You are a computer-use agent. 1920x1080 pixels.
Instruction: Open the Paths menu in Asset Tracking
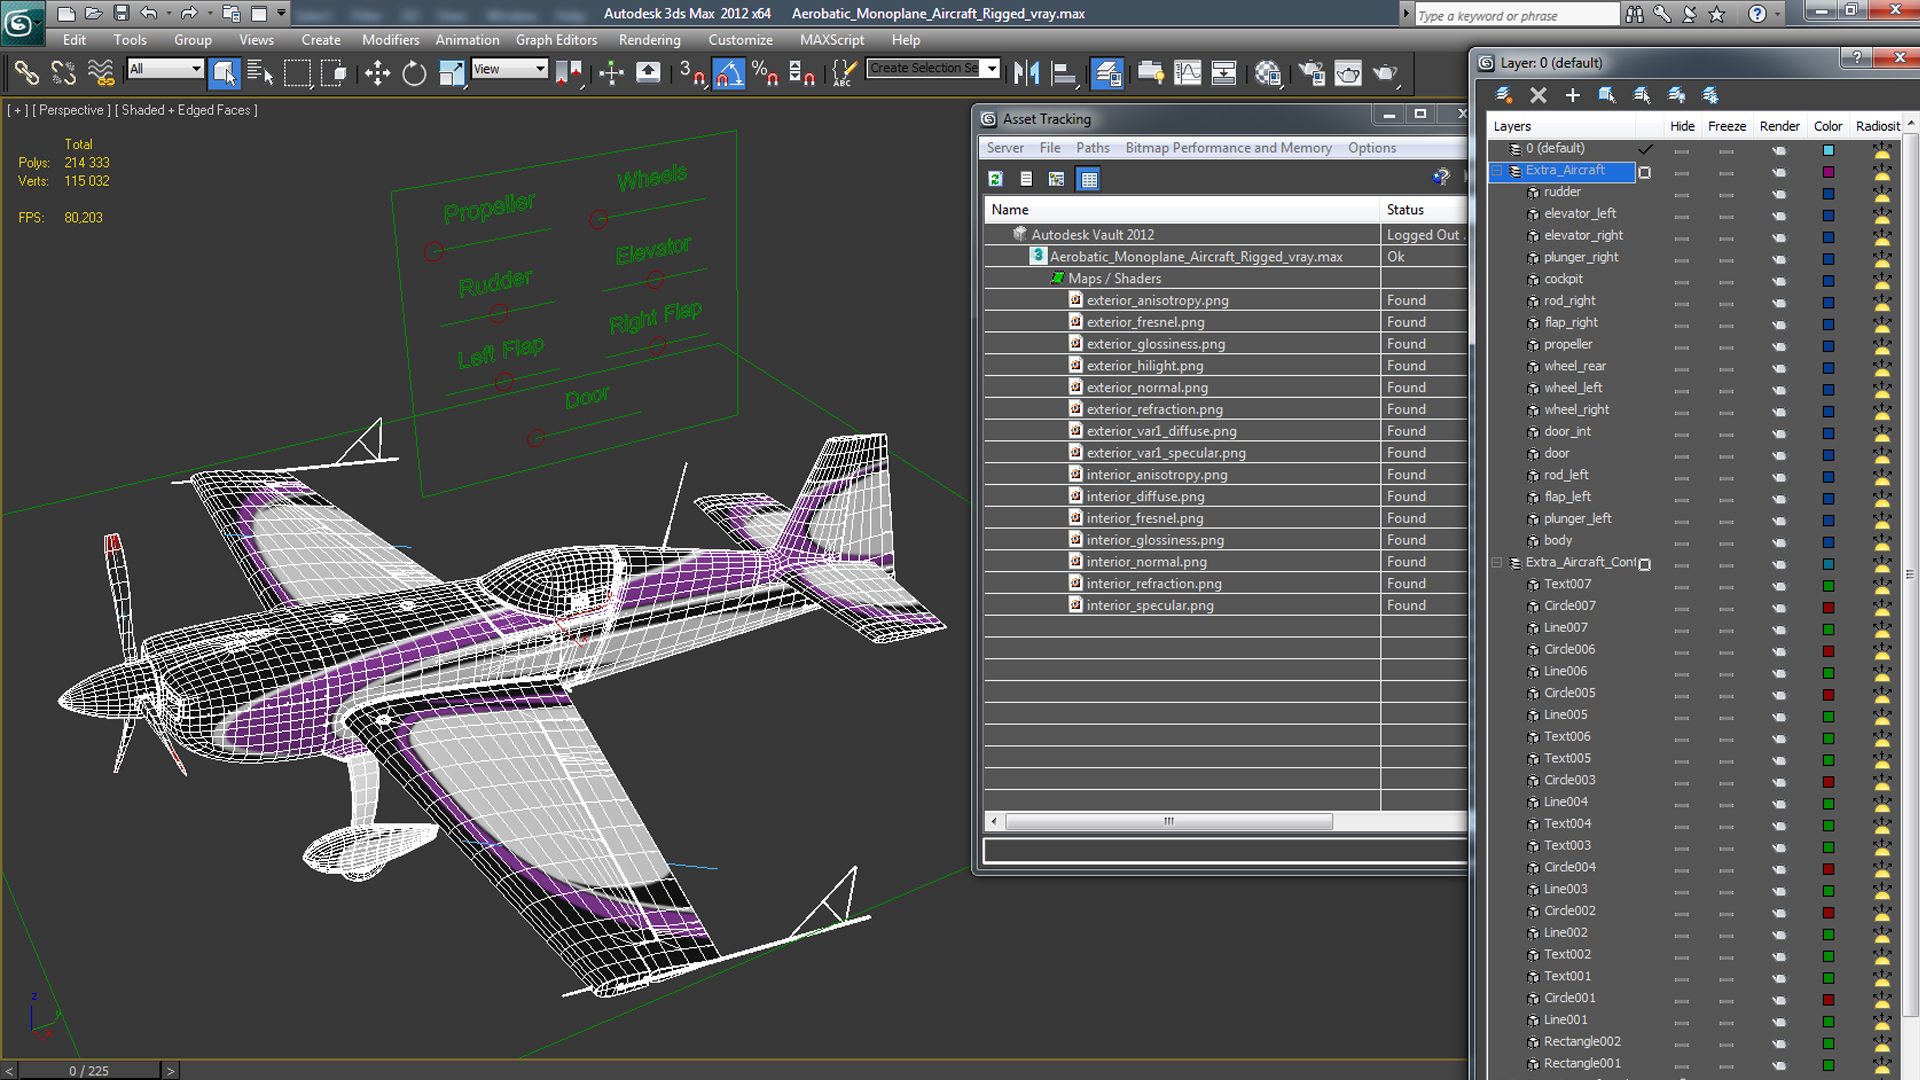pos(1092,148)
